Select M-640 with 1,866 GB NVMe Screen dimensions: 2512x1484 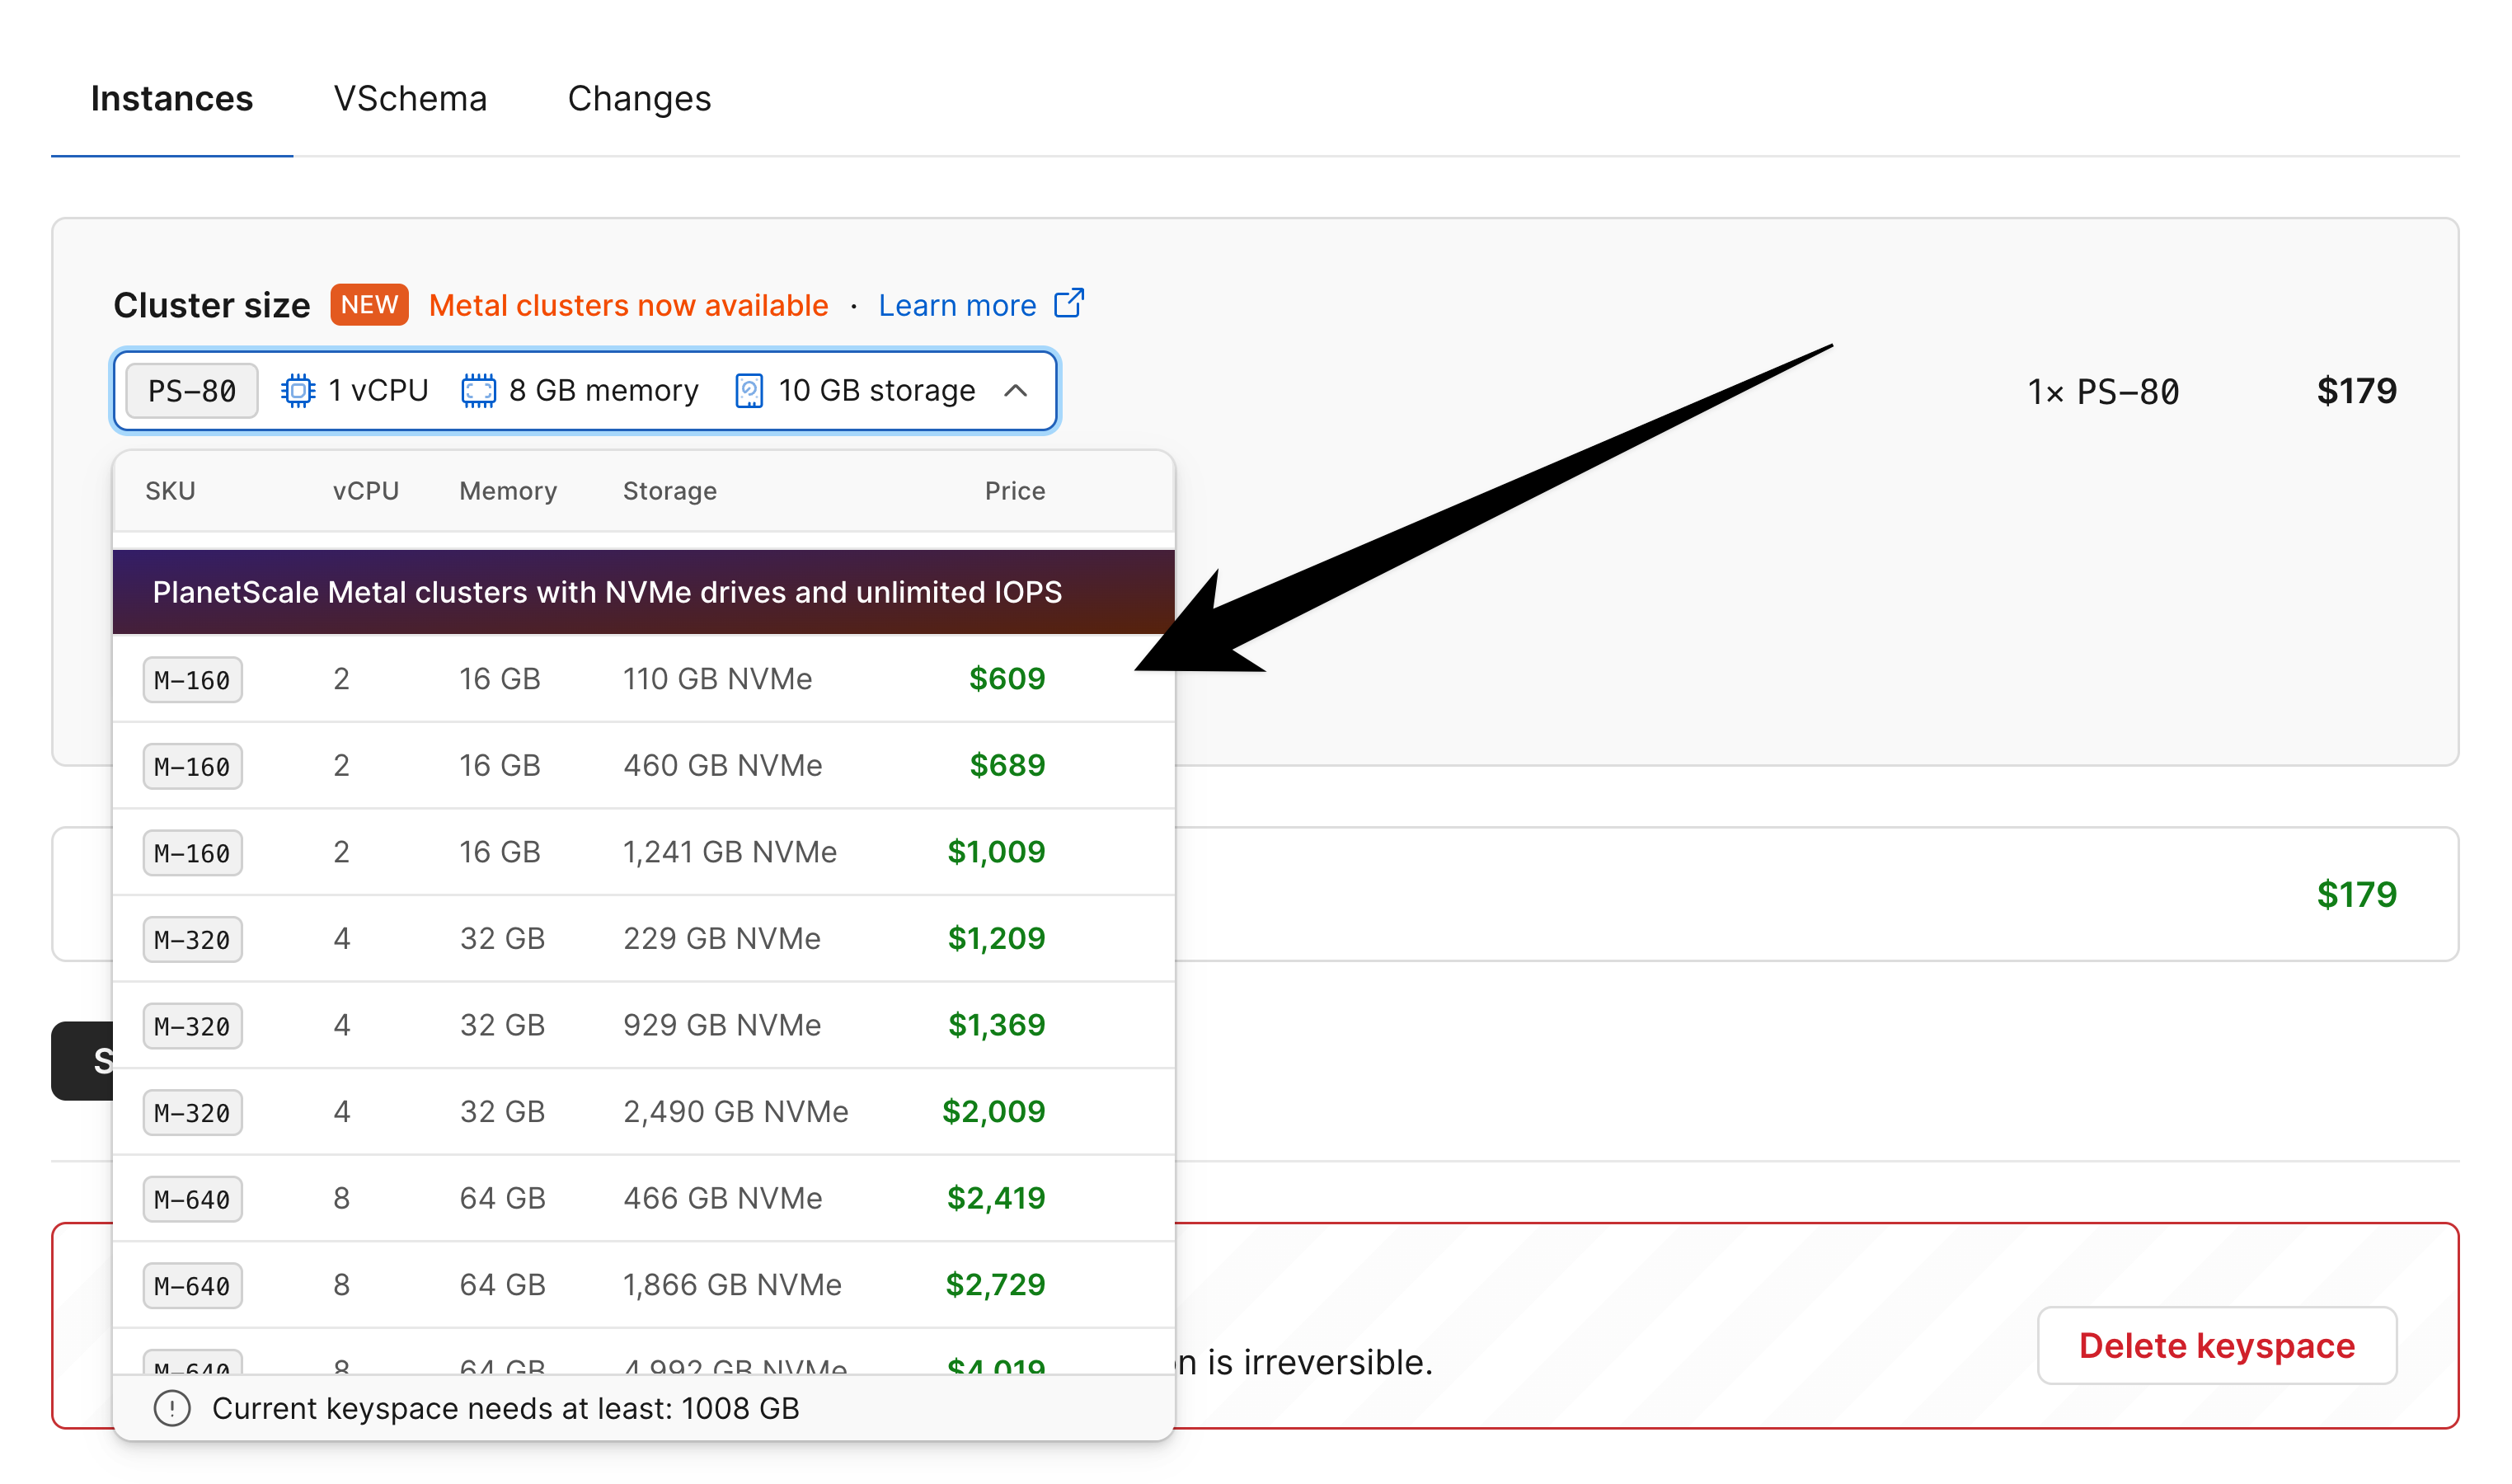643,1285
